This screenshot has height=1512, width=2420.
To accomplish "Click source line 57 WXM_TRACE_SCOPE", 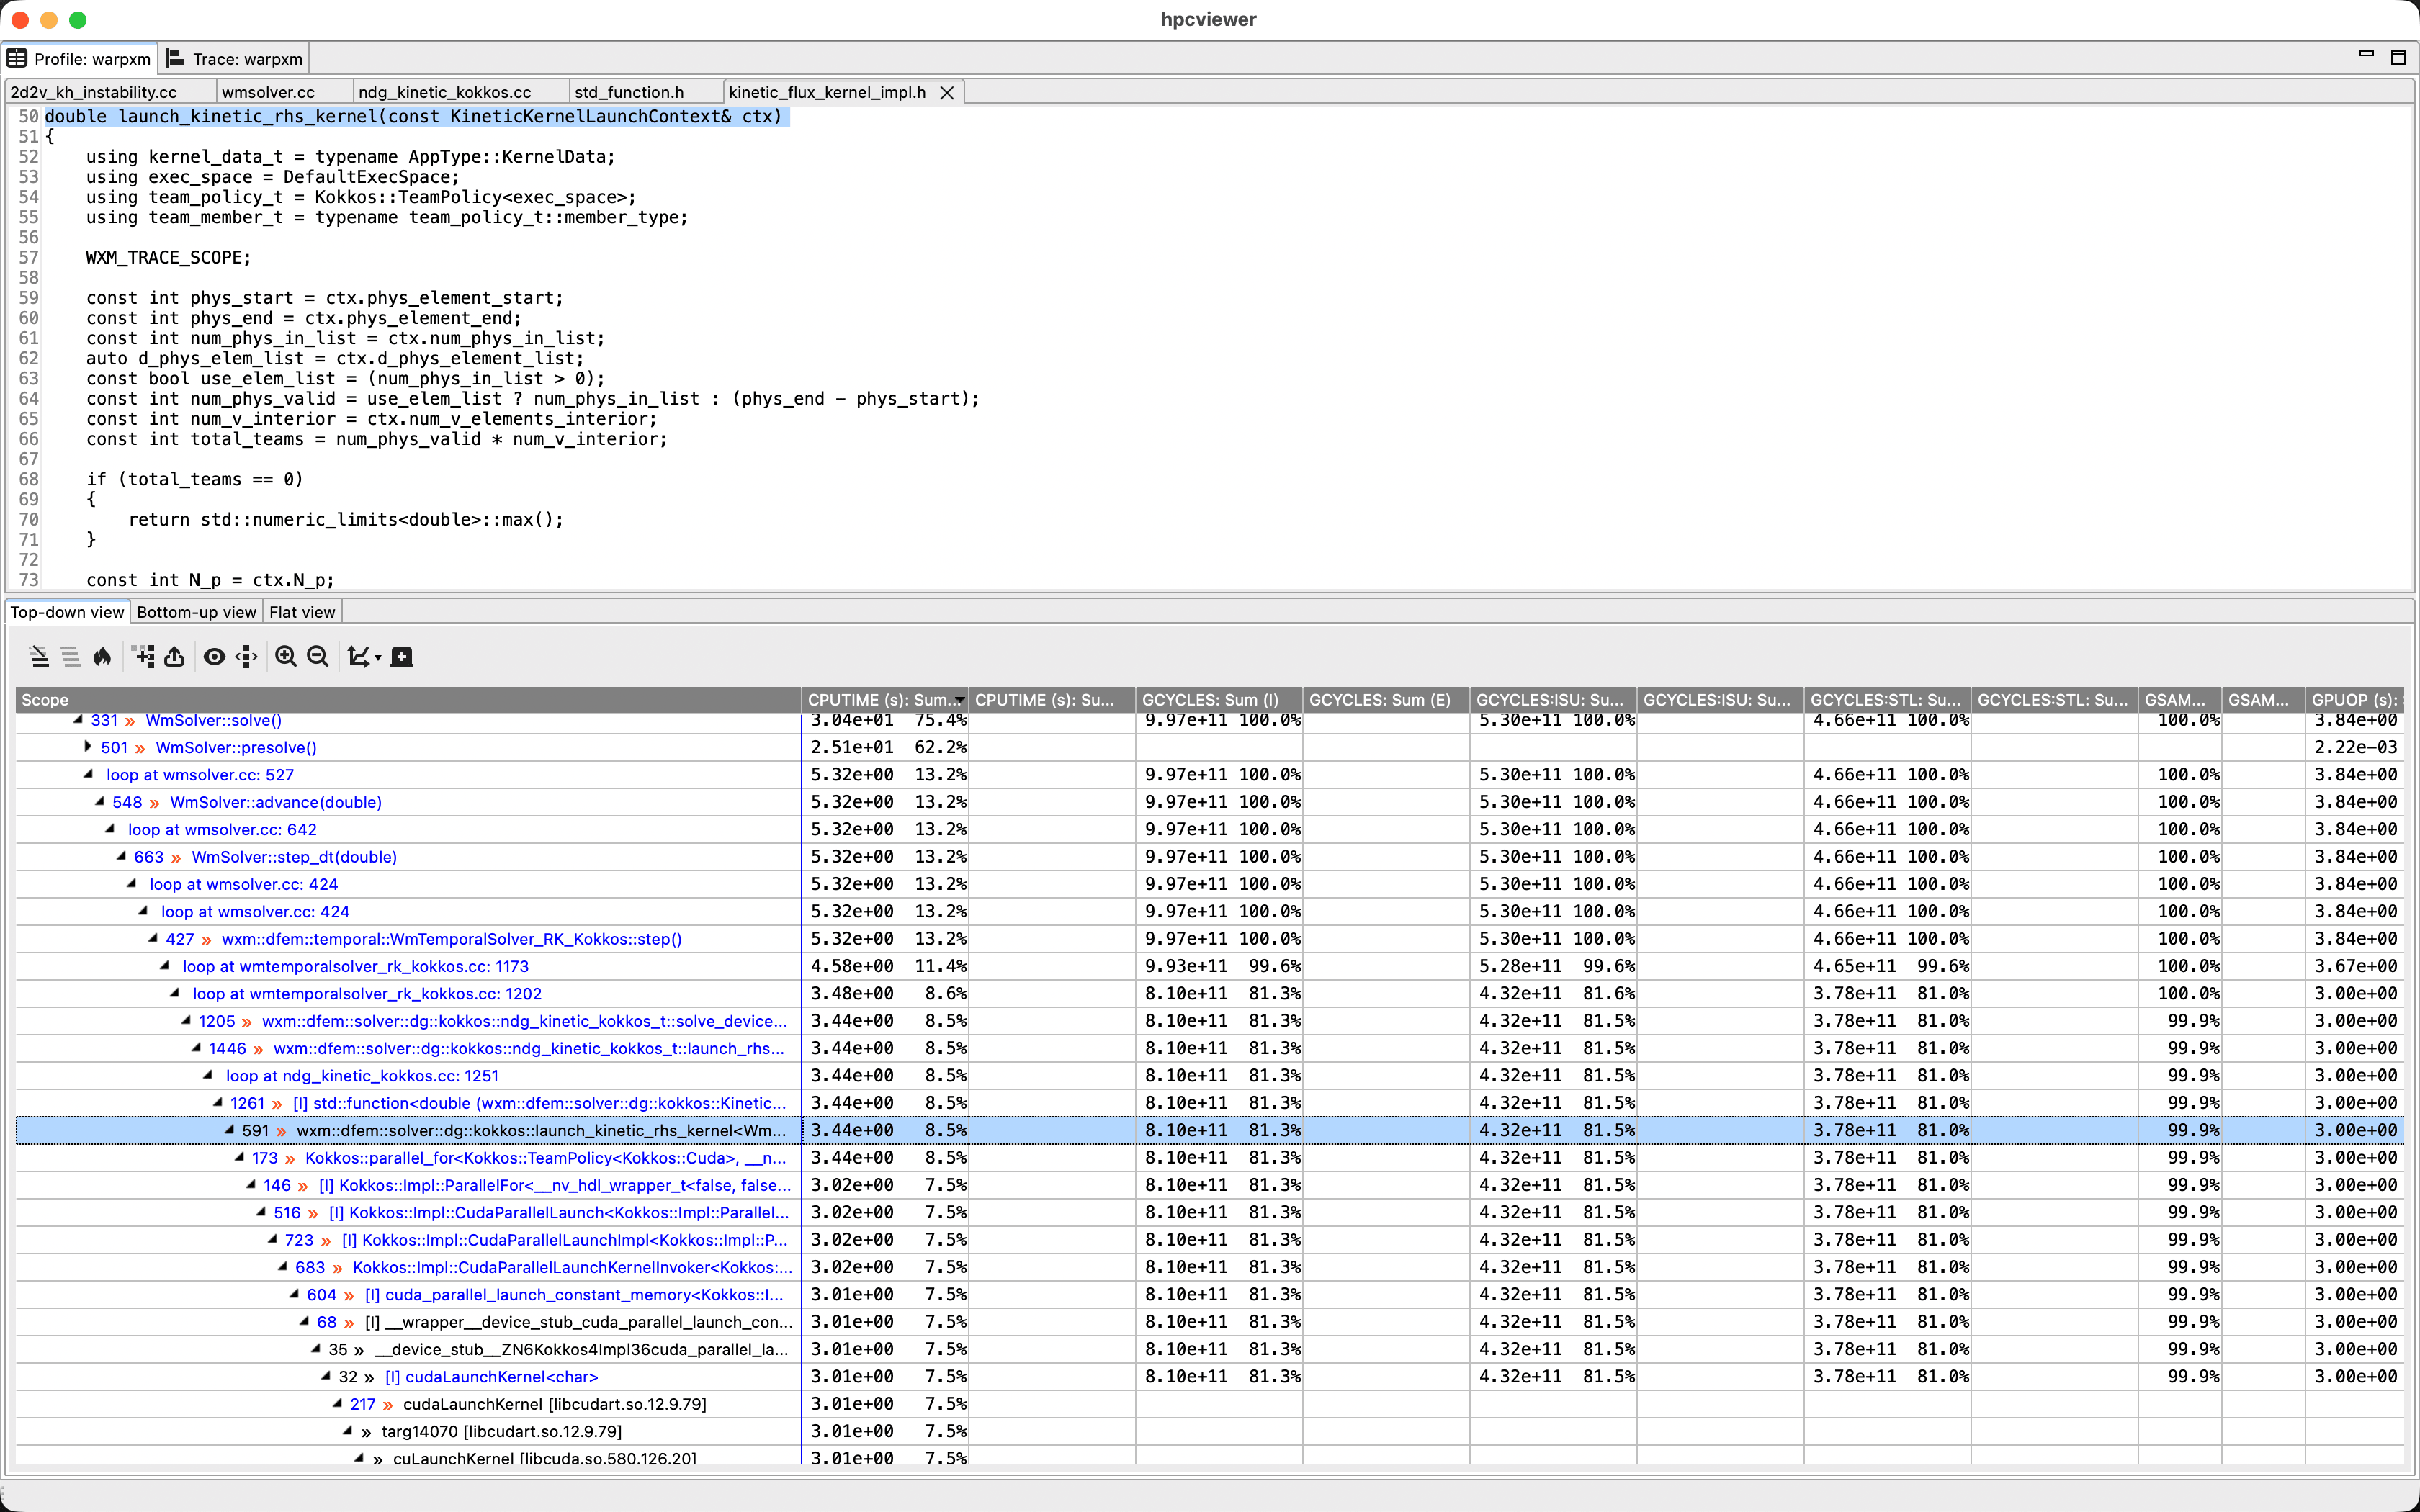I will [x=168, y=258].
